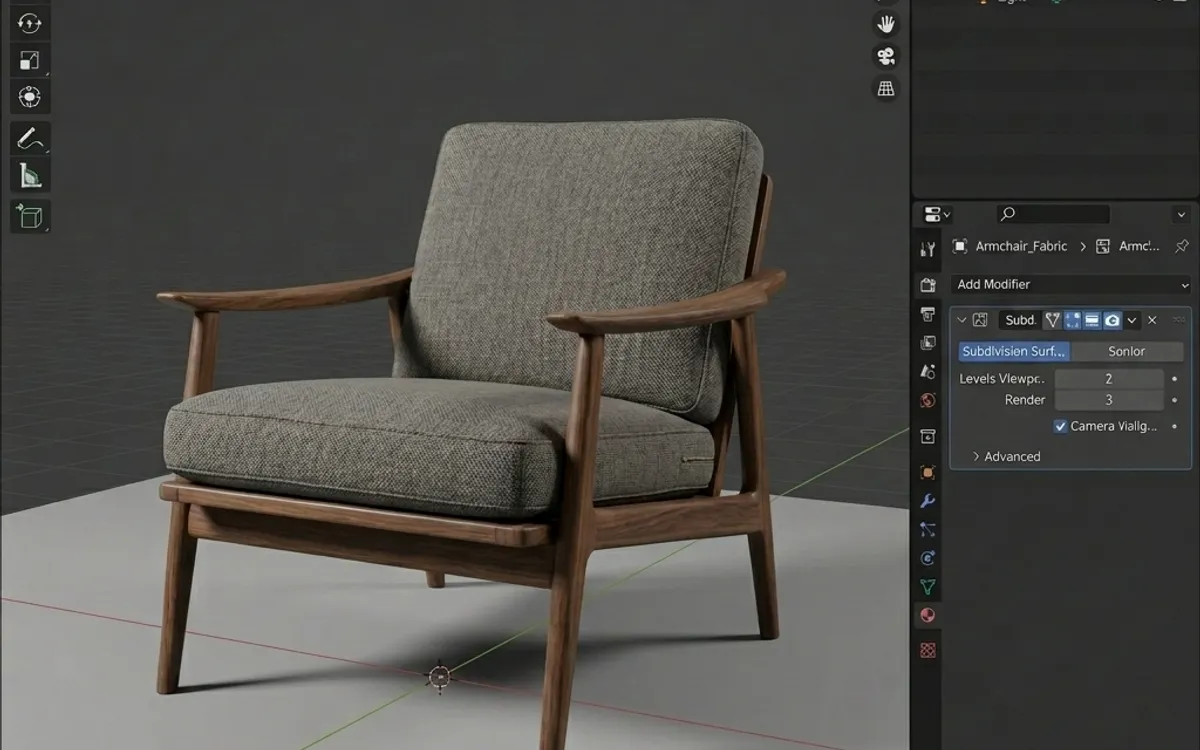Uncheck the Camera Viallg... checkbox
The height and width of the screenshot is (750, 1200).
click(1061, 426)
